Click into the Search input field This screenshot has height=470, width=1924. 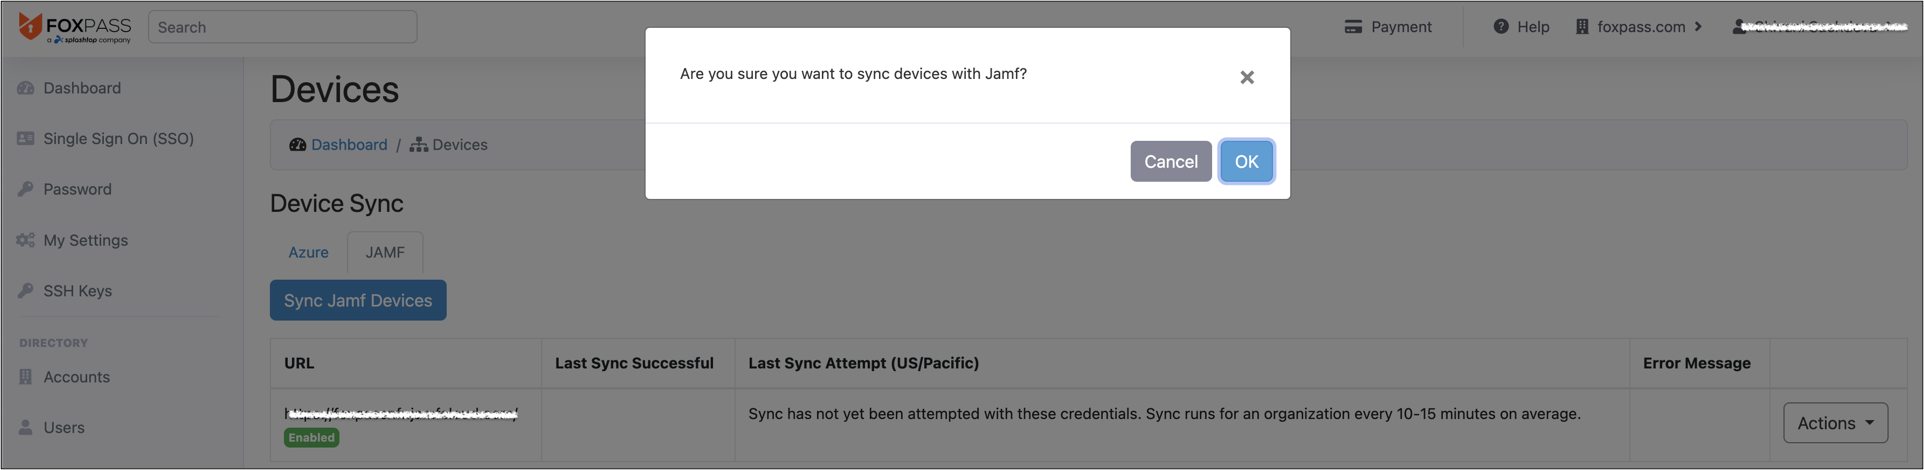pyautogui.click(x=283, y=27)
